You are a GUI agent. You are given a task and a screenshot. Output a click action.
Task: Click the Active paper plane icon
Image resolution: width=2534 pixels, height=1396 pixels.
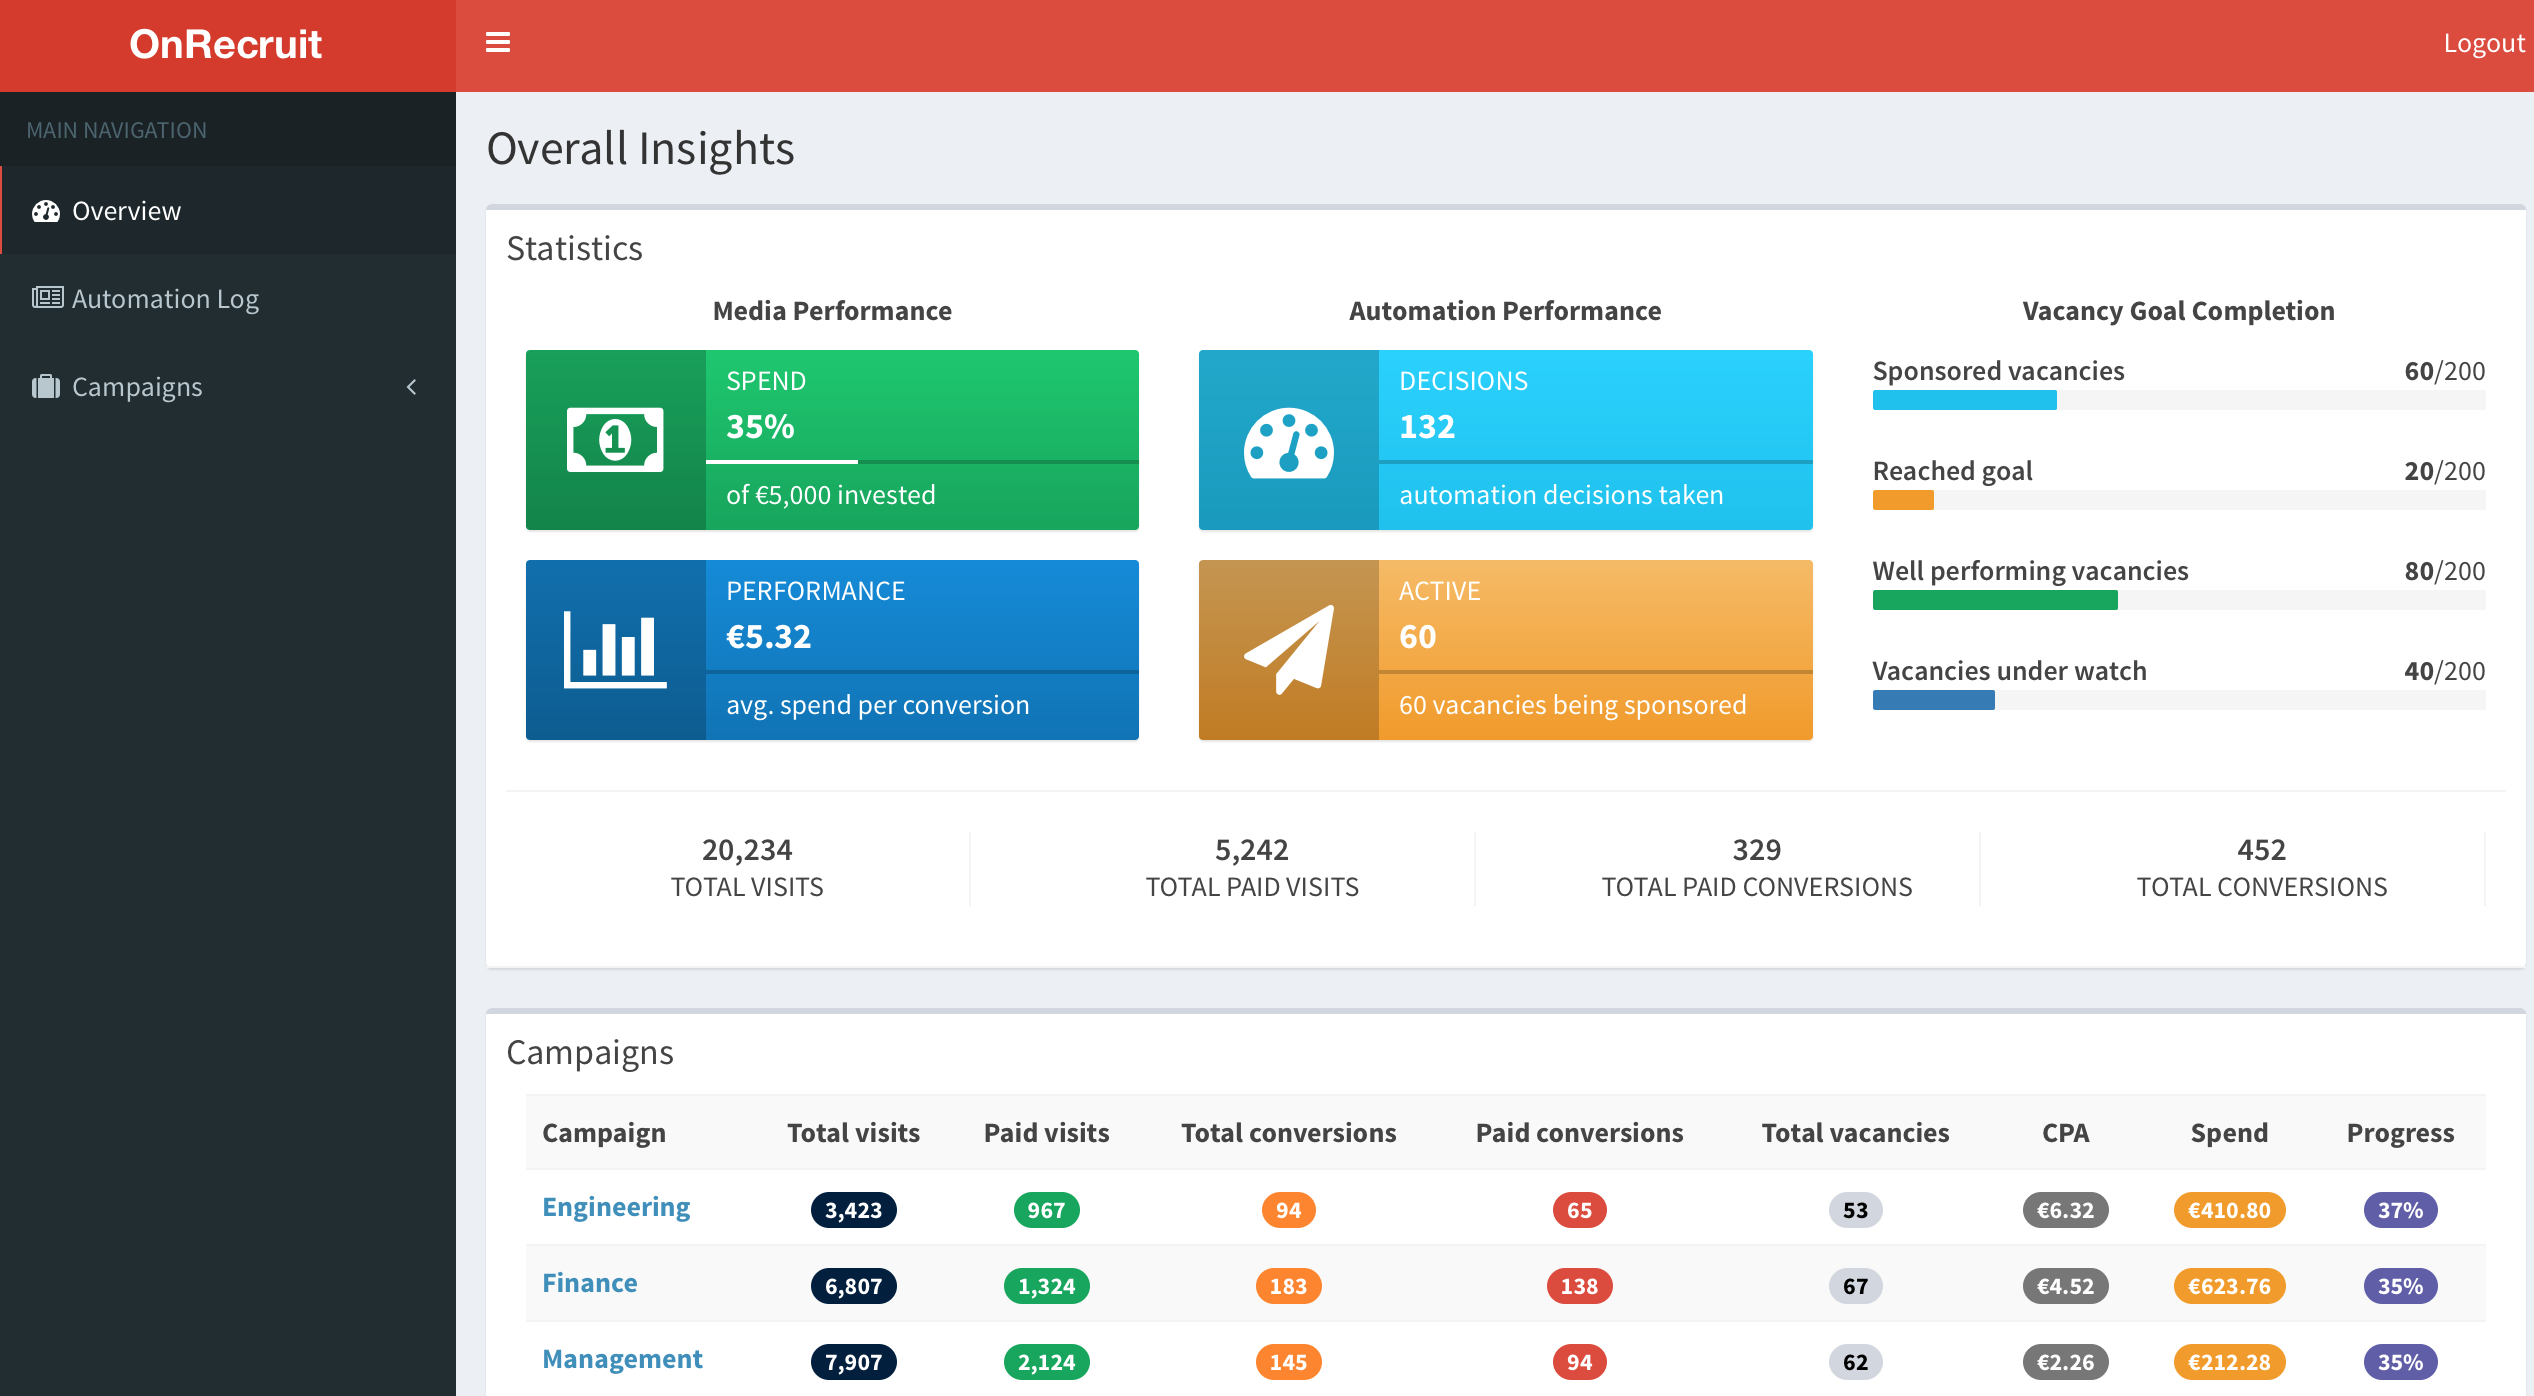(1288, 650)
